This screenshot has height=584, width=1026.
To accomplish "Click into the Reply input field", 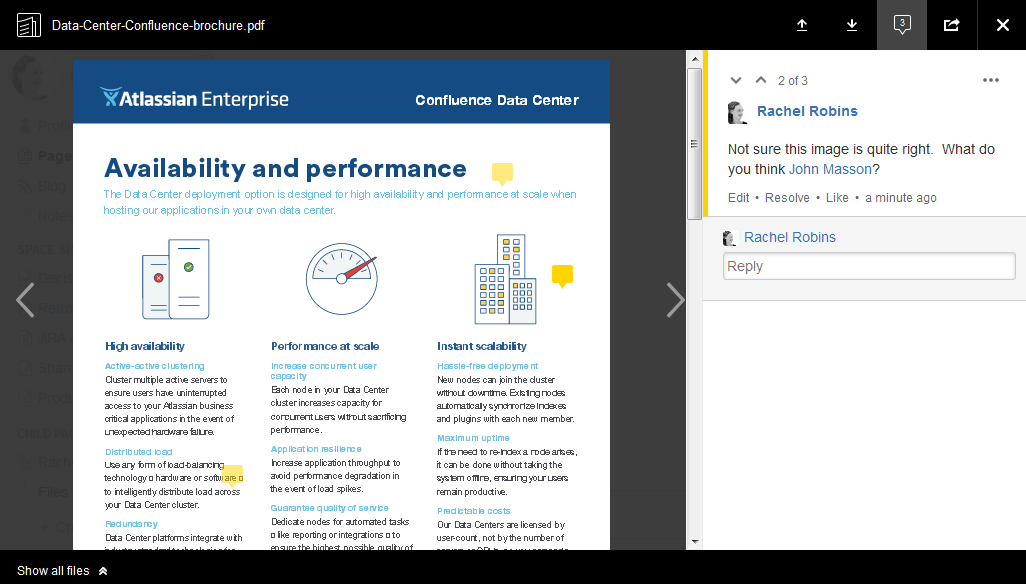I will (x=869, y=266).
